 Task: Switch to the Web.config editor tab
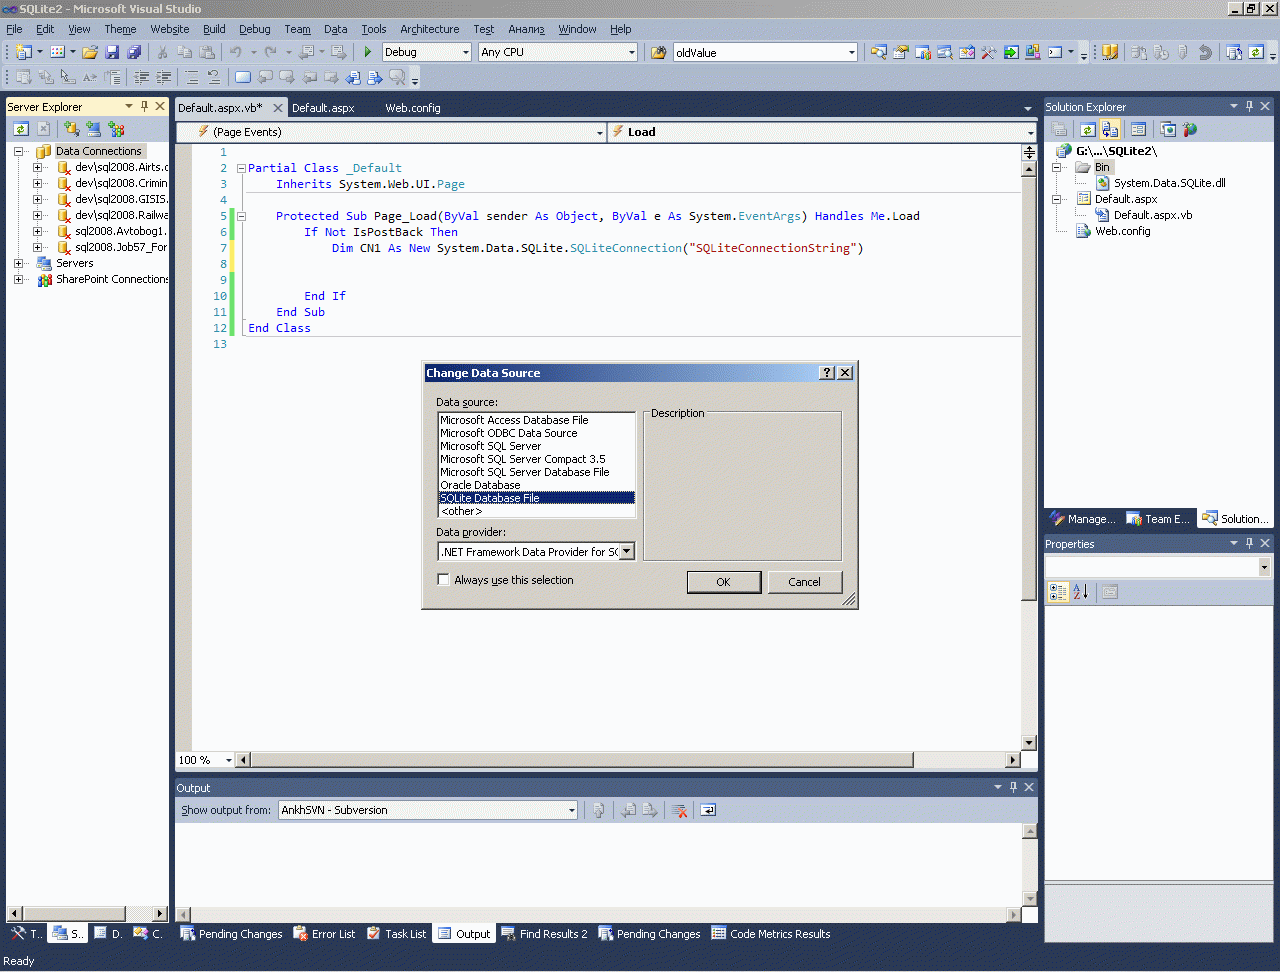[x=413, y=108]
